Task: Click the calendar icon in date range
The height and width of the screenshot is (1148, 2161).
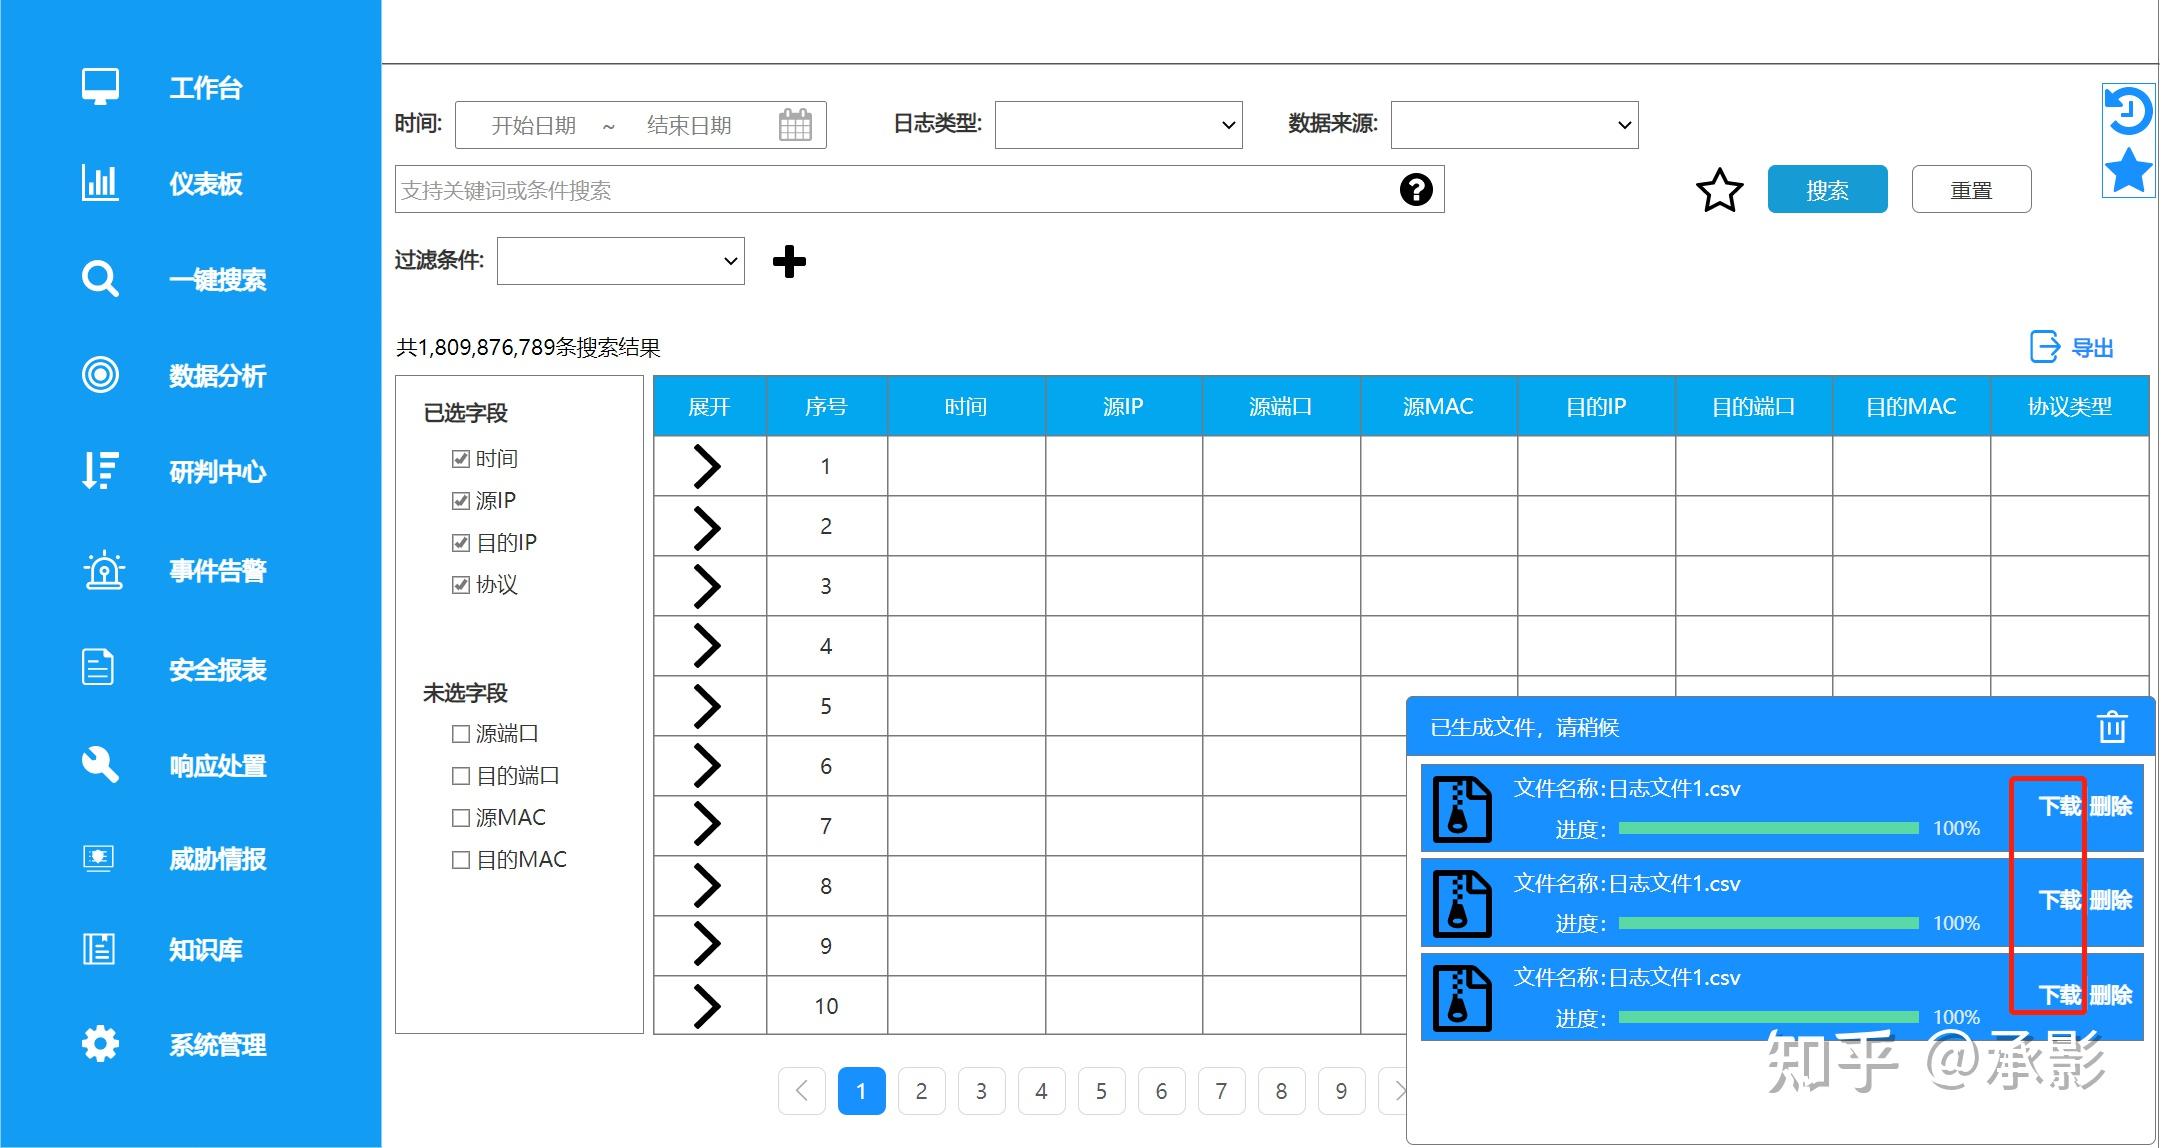Action: click(x=795, y=125)
